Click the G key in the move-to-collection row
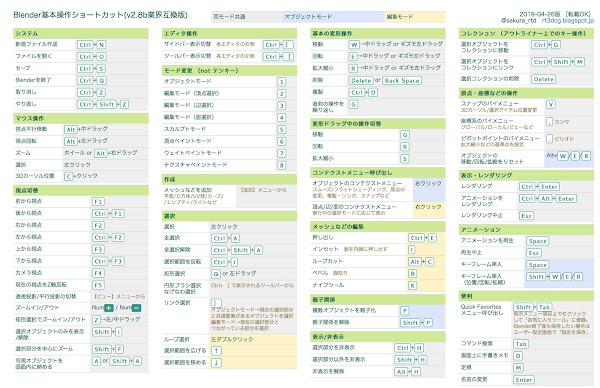The image size is (600, 388). [x=556, y=45]
